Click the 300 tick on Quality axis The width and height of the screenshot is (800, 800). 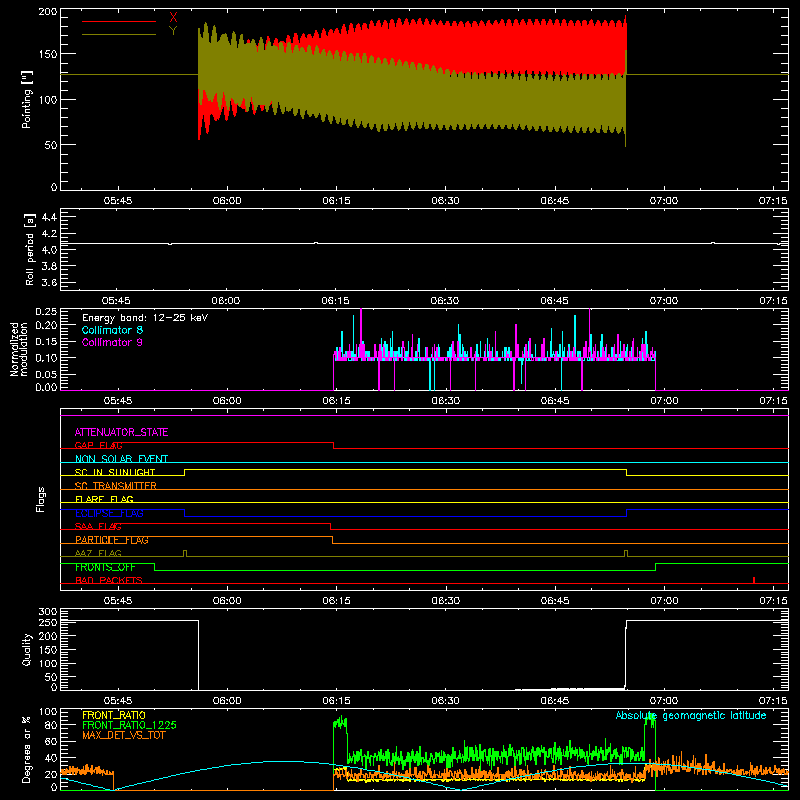point(47,612)
